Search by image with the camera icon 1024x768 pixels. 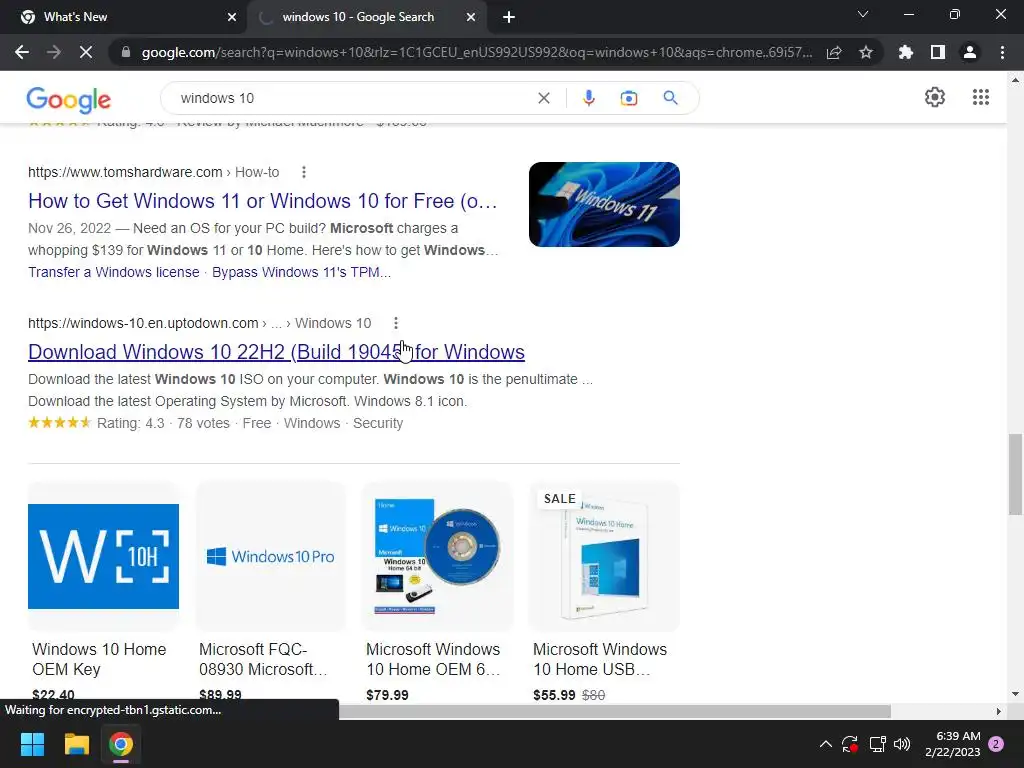pos(629,98)
